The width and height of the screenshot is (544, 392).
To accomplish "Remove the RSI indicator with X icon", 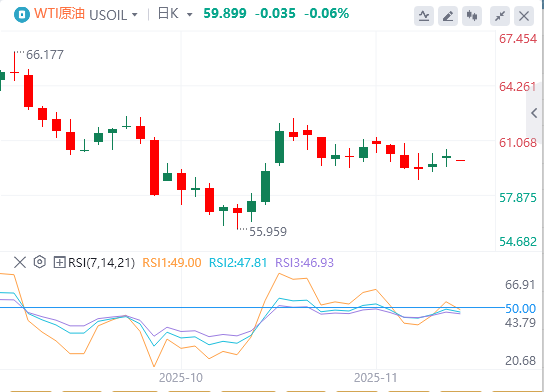I will coord(20,262).
